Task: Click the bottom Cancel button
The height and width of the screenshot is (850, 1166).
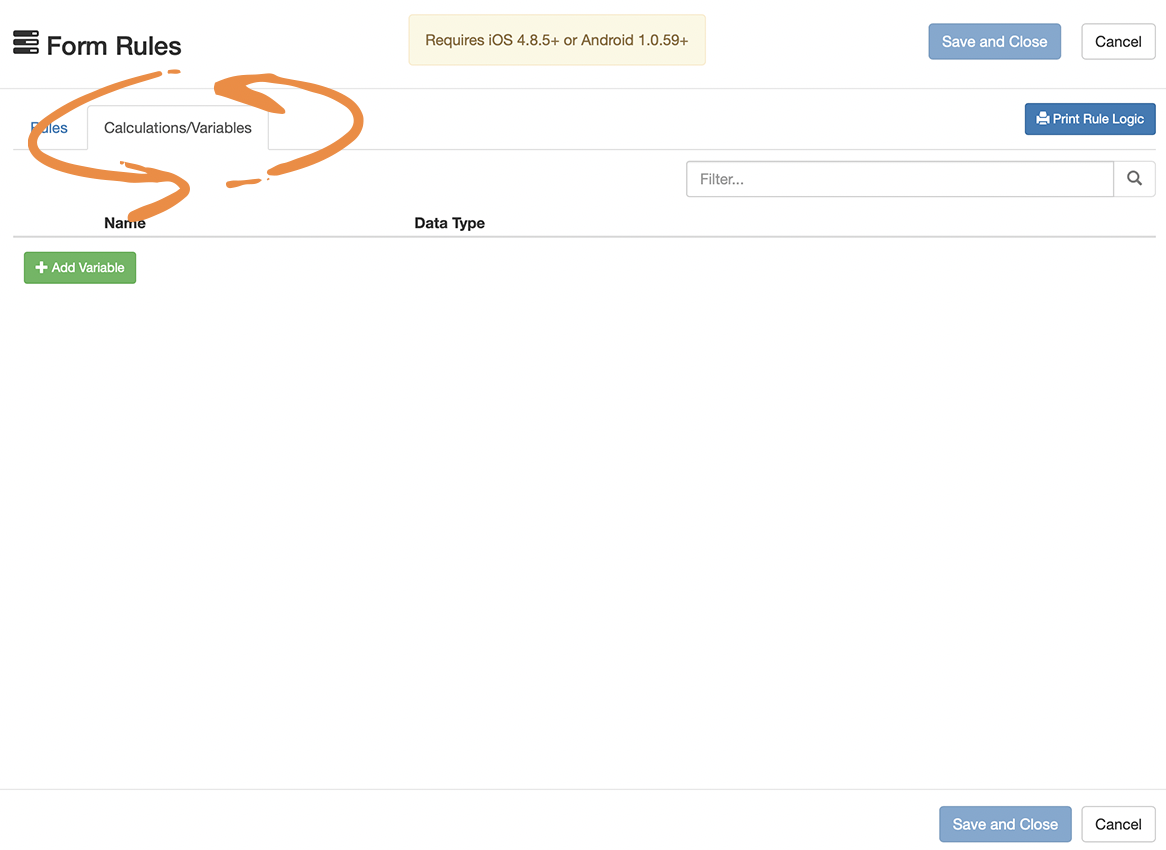Action: tap(1117, 824)
